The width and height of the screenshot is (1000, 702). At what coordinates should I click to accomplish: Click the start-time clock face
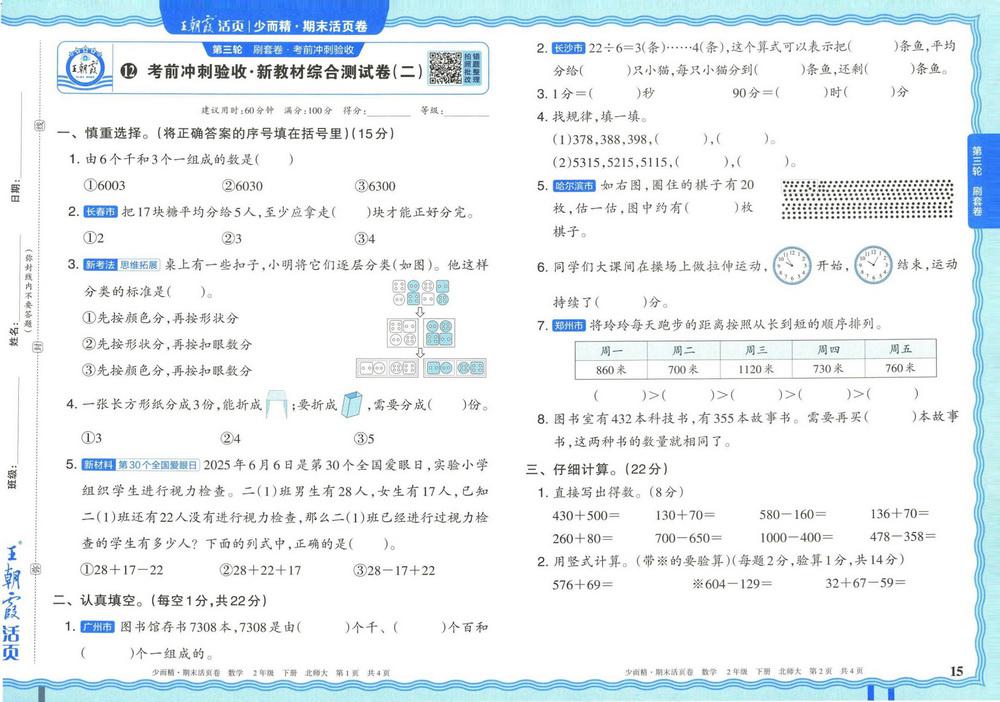[791, 265]
